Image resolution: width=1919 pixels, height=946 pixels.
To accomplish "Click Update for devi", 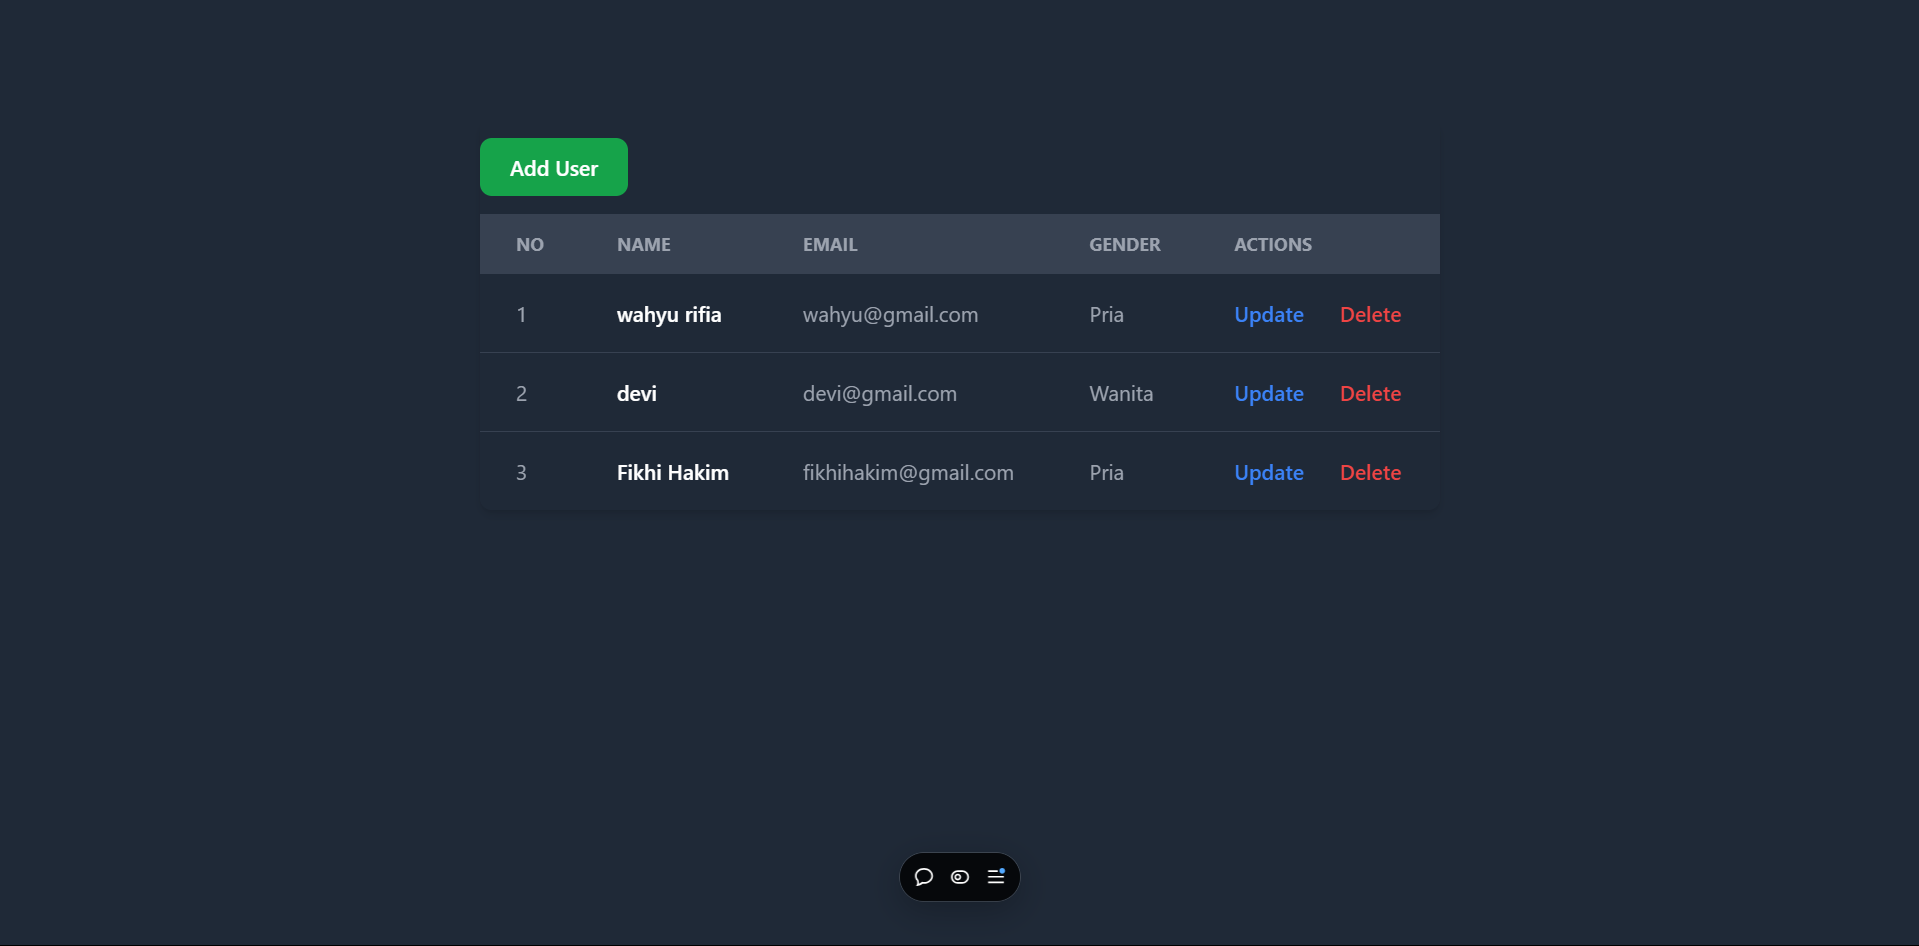I will coord(1268,394).
